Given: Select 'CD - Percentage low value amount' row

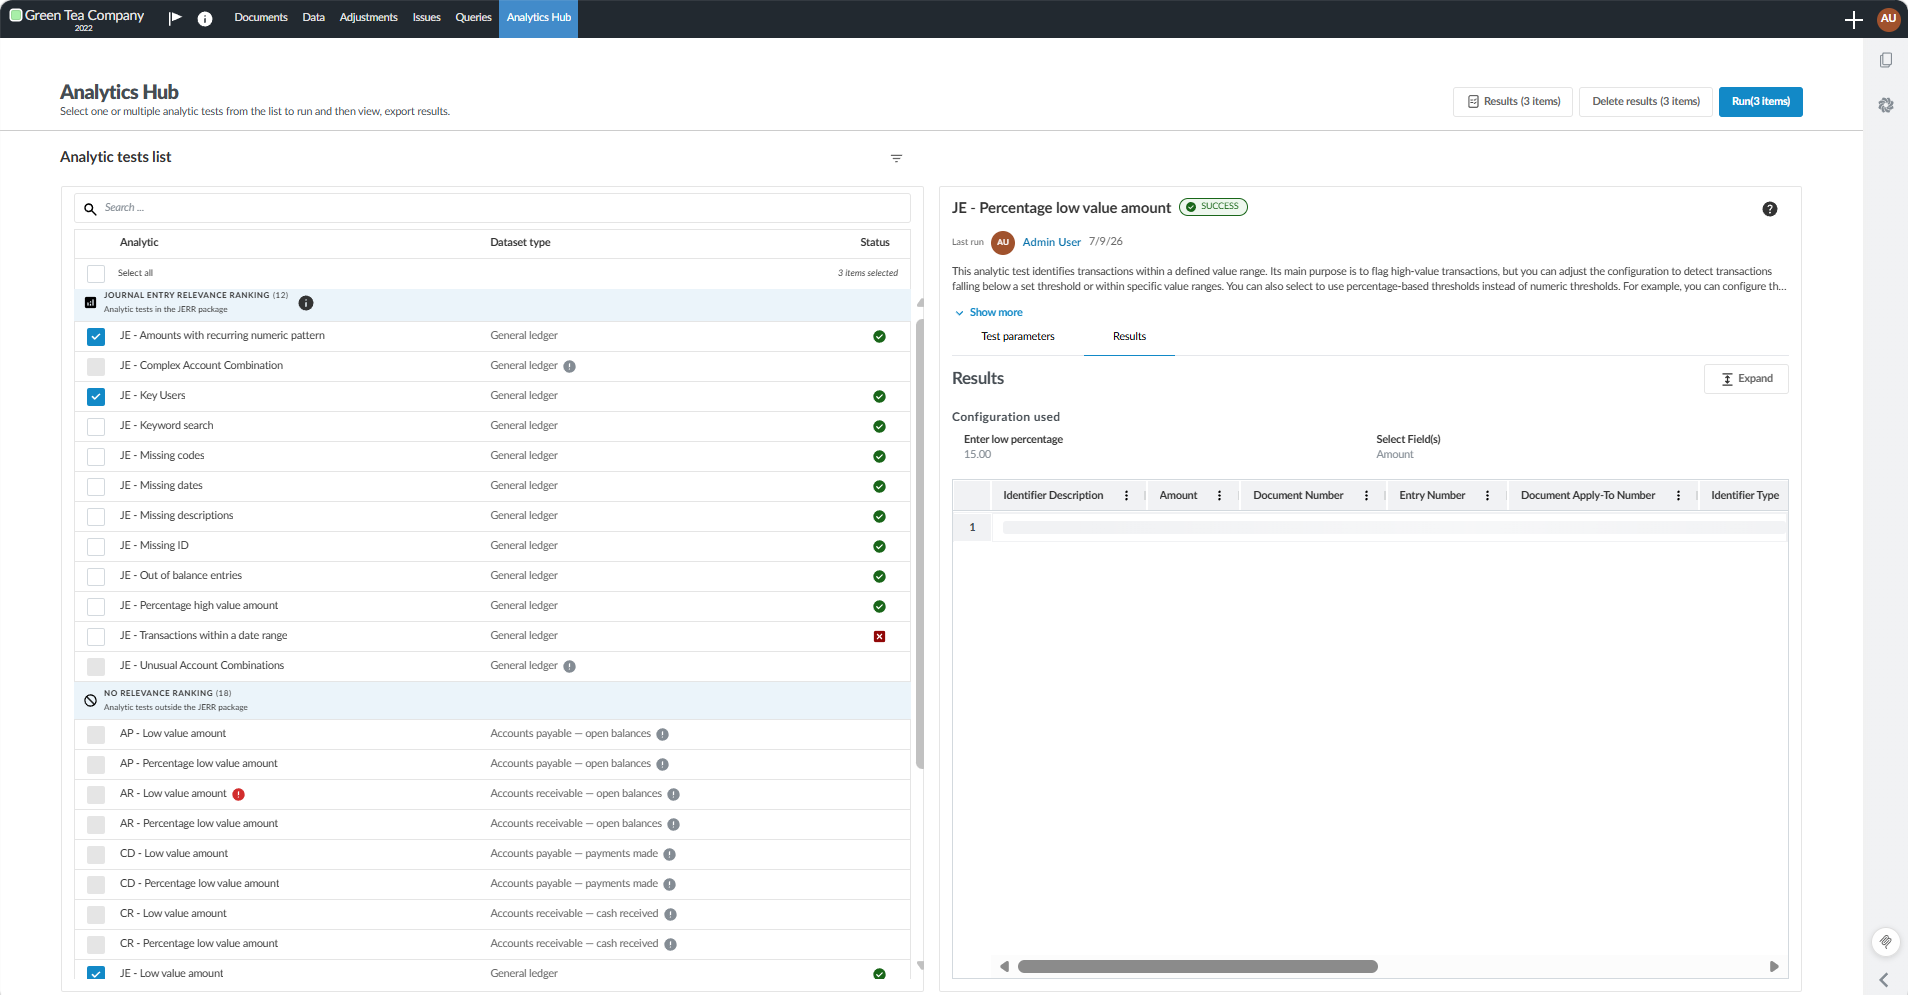Looking at the screenshot, I should pyautogui.click(x=492, y=884).
